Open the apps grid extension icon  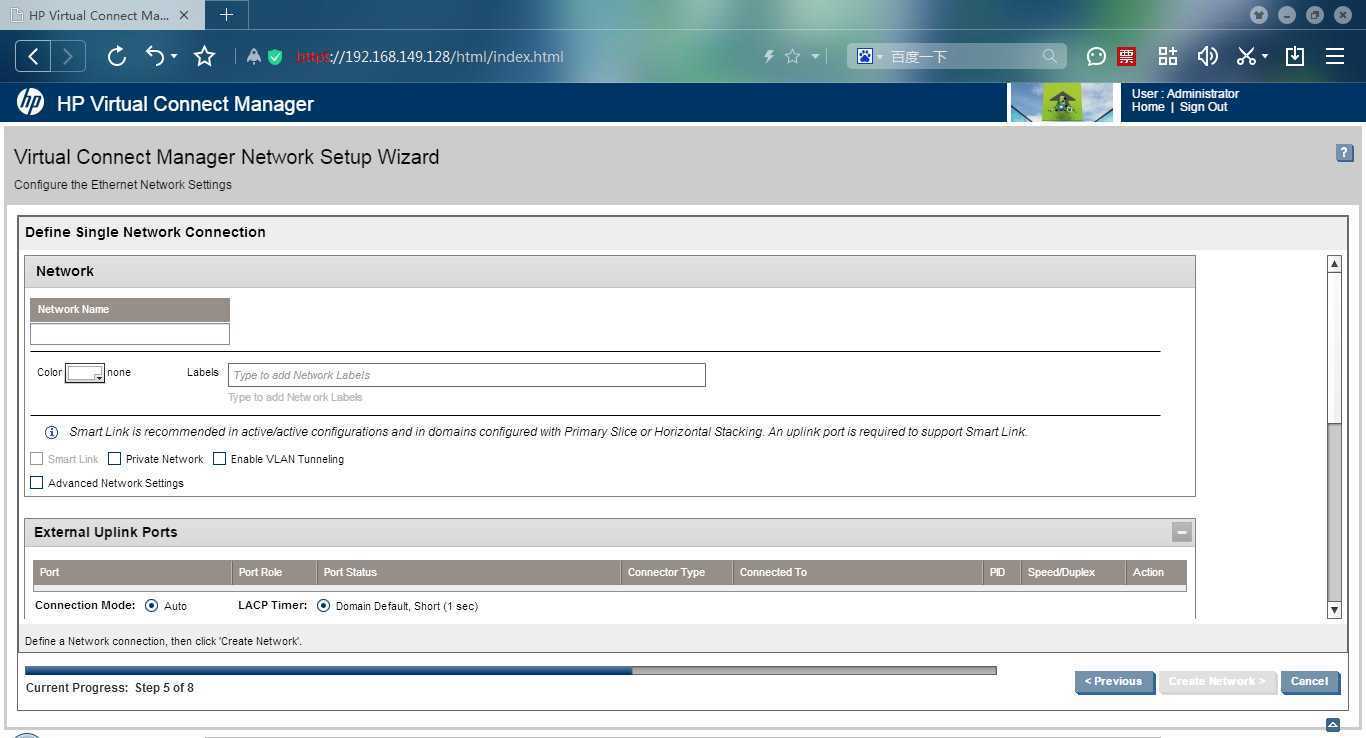coord(1168,57)
